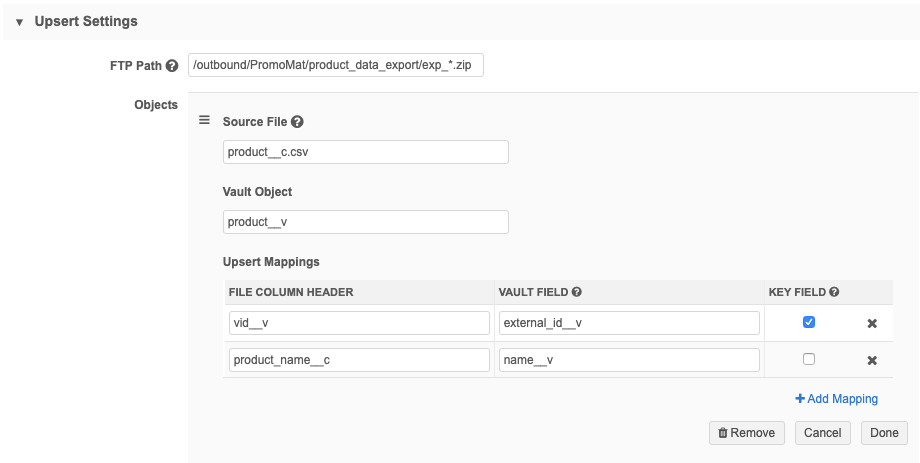Enable key field for name__v mapping
The image size is (920, 463).
(809, 359)
